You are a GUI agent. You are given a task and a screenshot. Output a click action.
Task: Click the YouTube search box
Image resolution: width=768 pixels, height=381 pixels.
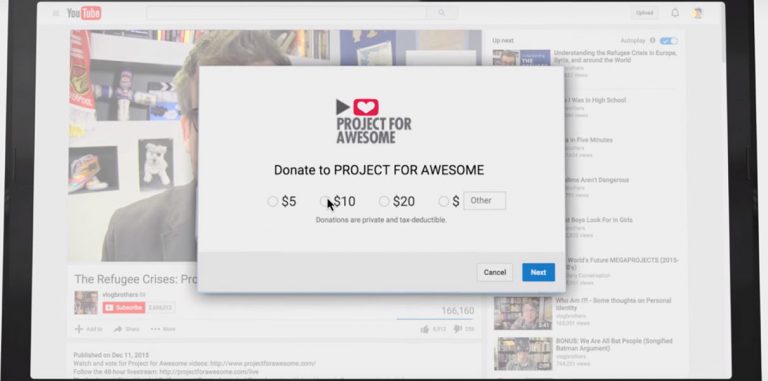pyautogui.click(x=287, y=13)
